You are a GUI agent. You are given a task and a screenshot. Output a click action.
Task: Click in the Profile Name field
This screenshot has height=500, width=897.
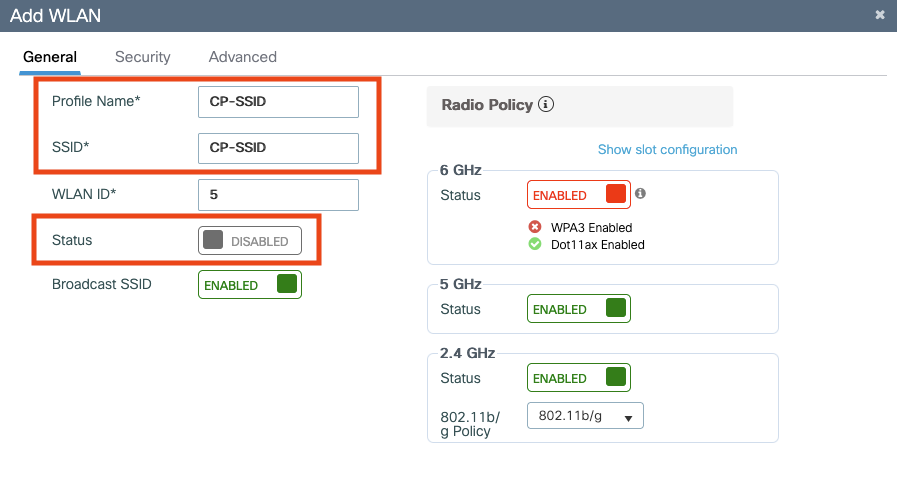click(x=278, y=102)
